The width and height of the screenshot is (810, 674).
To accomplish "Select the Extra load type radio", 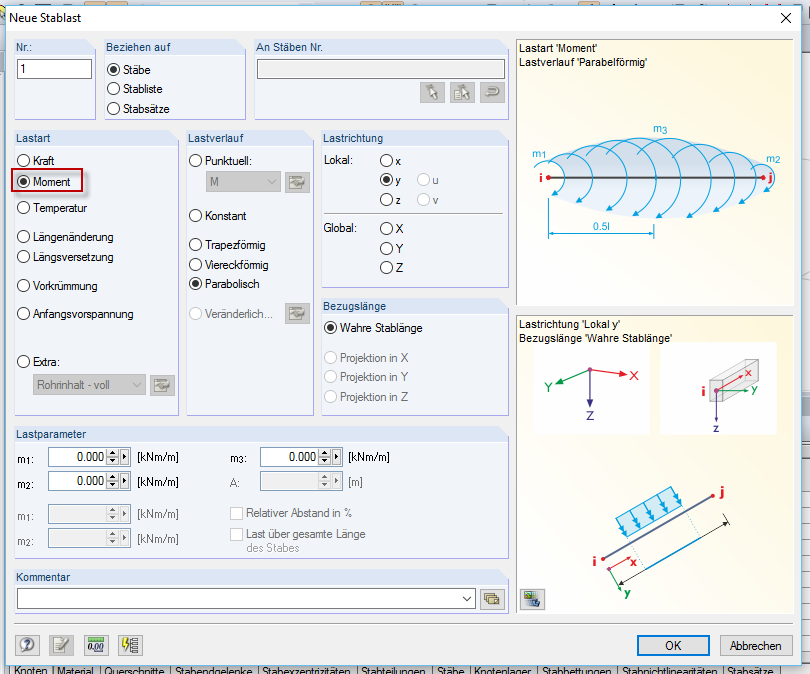I will coord(23,362).
